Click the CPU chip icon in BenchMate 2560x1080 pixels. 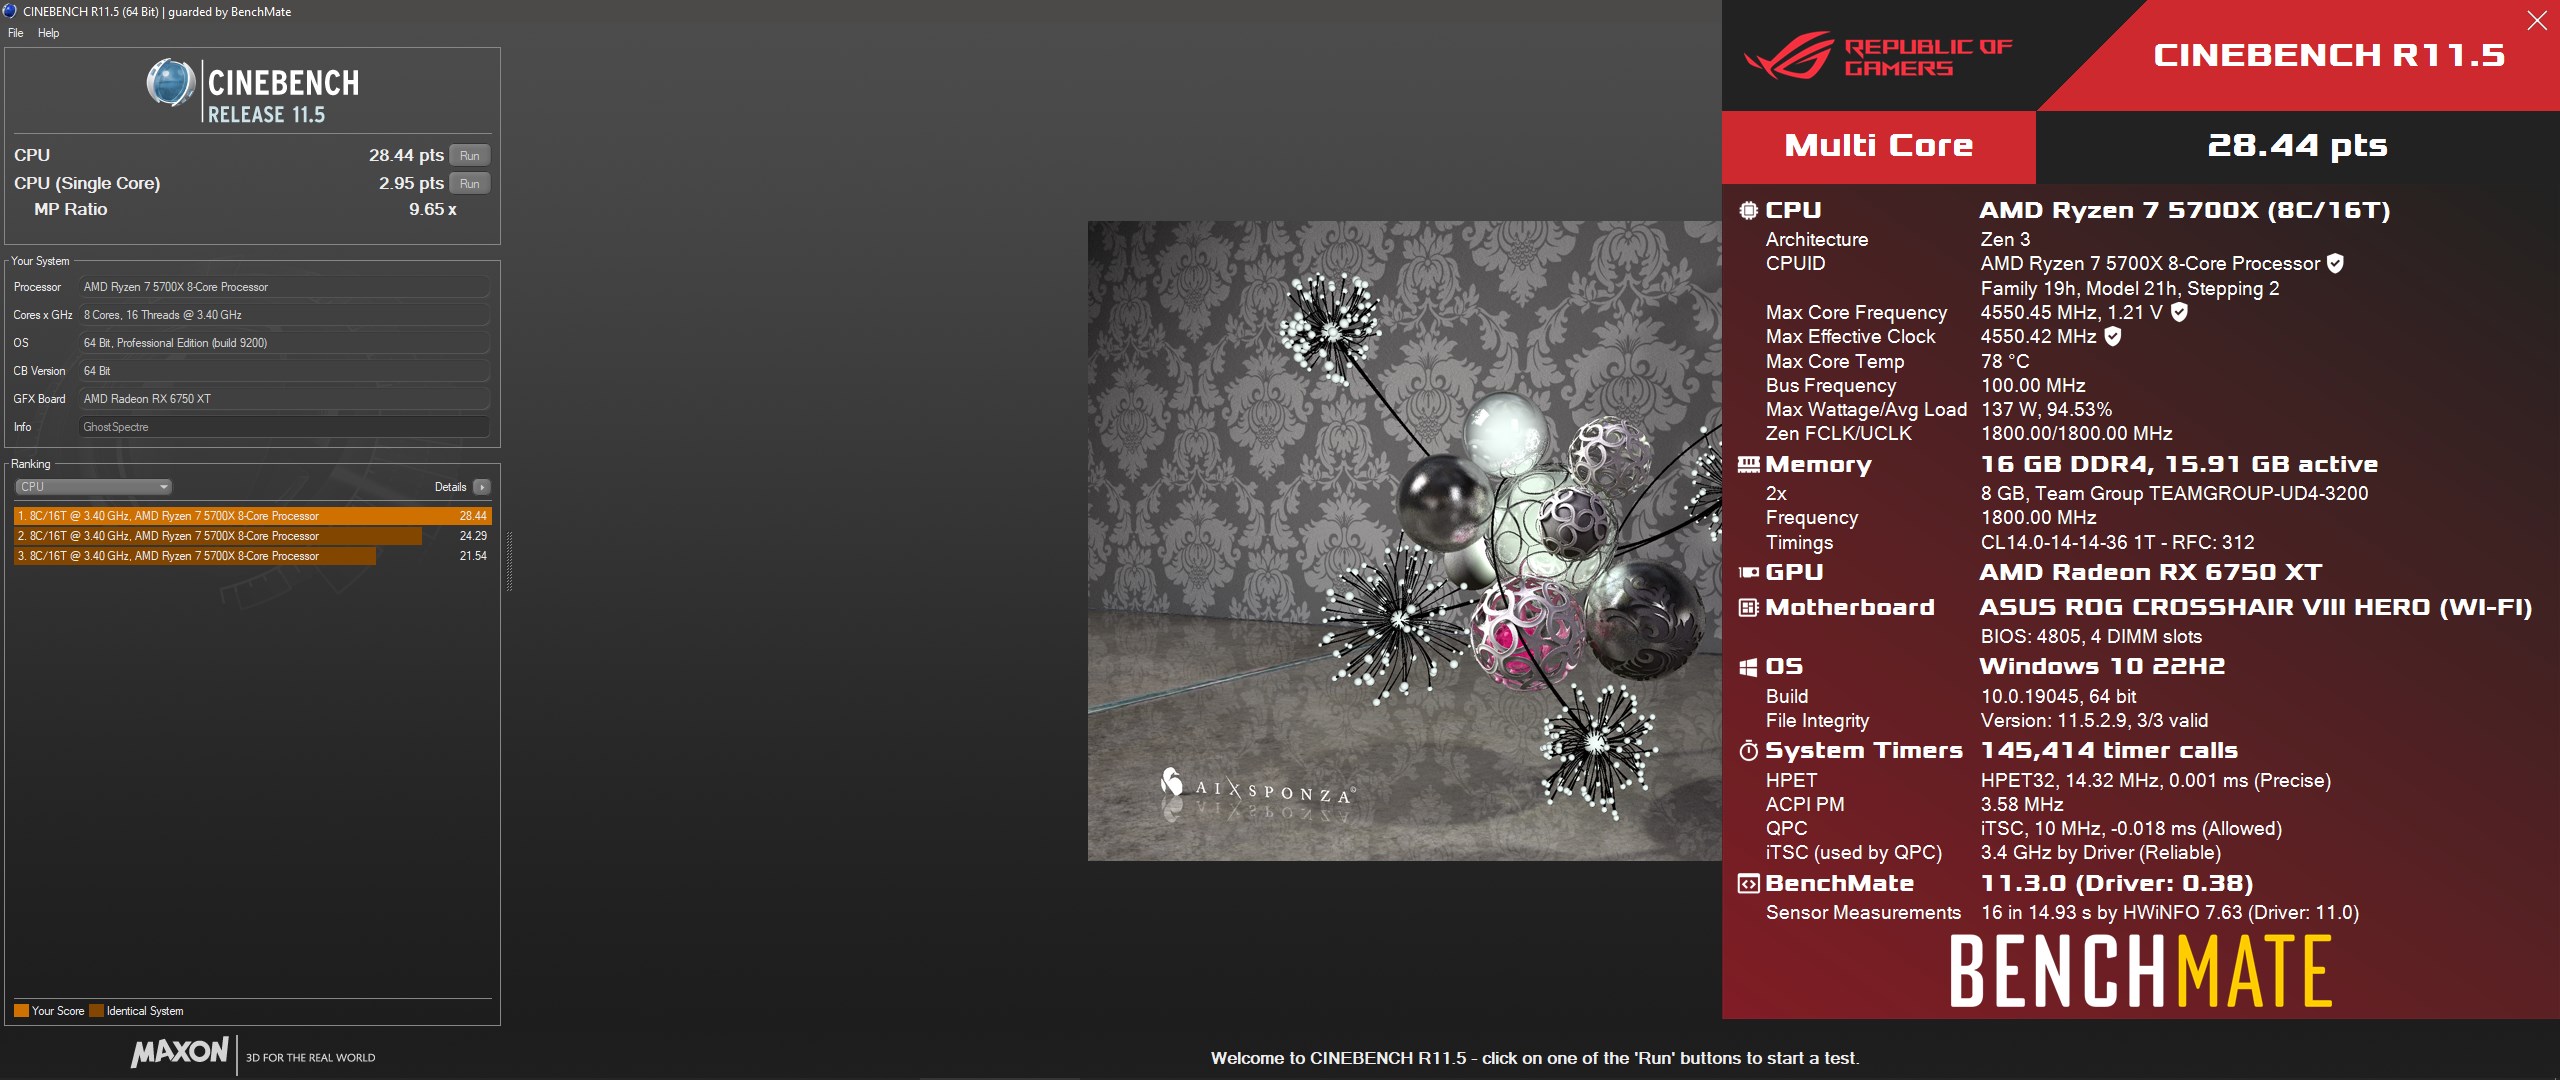(1748, 211)
